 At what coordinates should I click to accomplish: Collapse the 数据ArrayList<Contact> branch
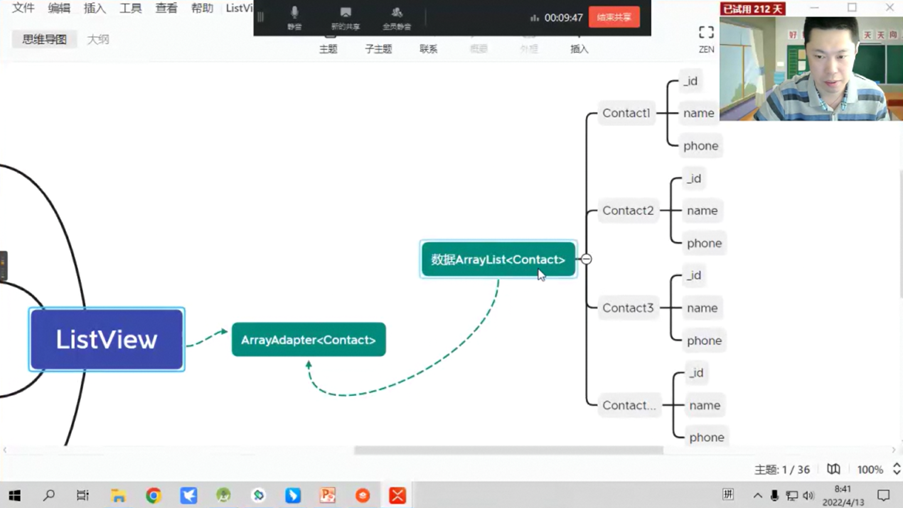[586, 259]
